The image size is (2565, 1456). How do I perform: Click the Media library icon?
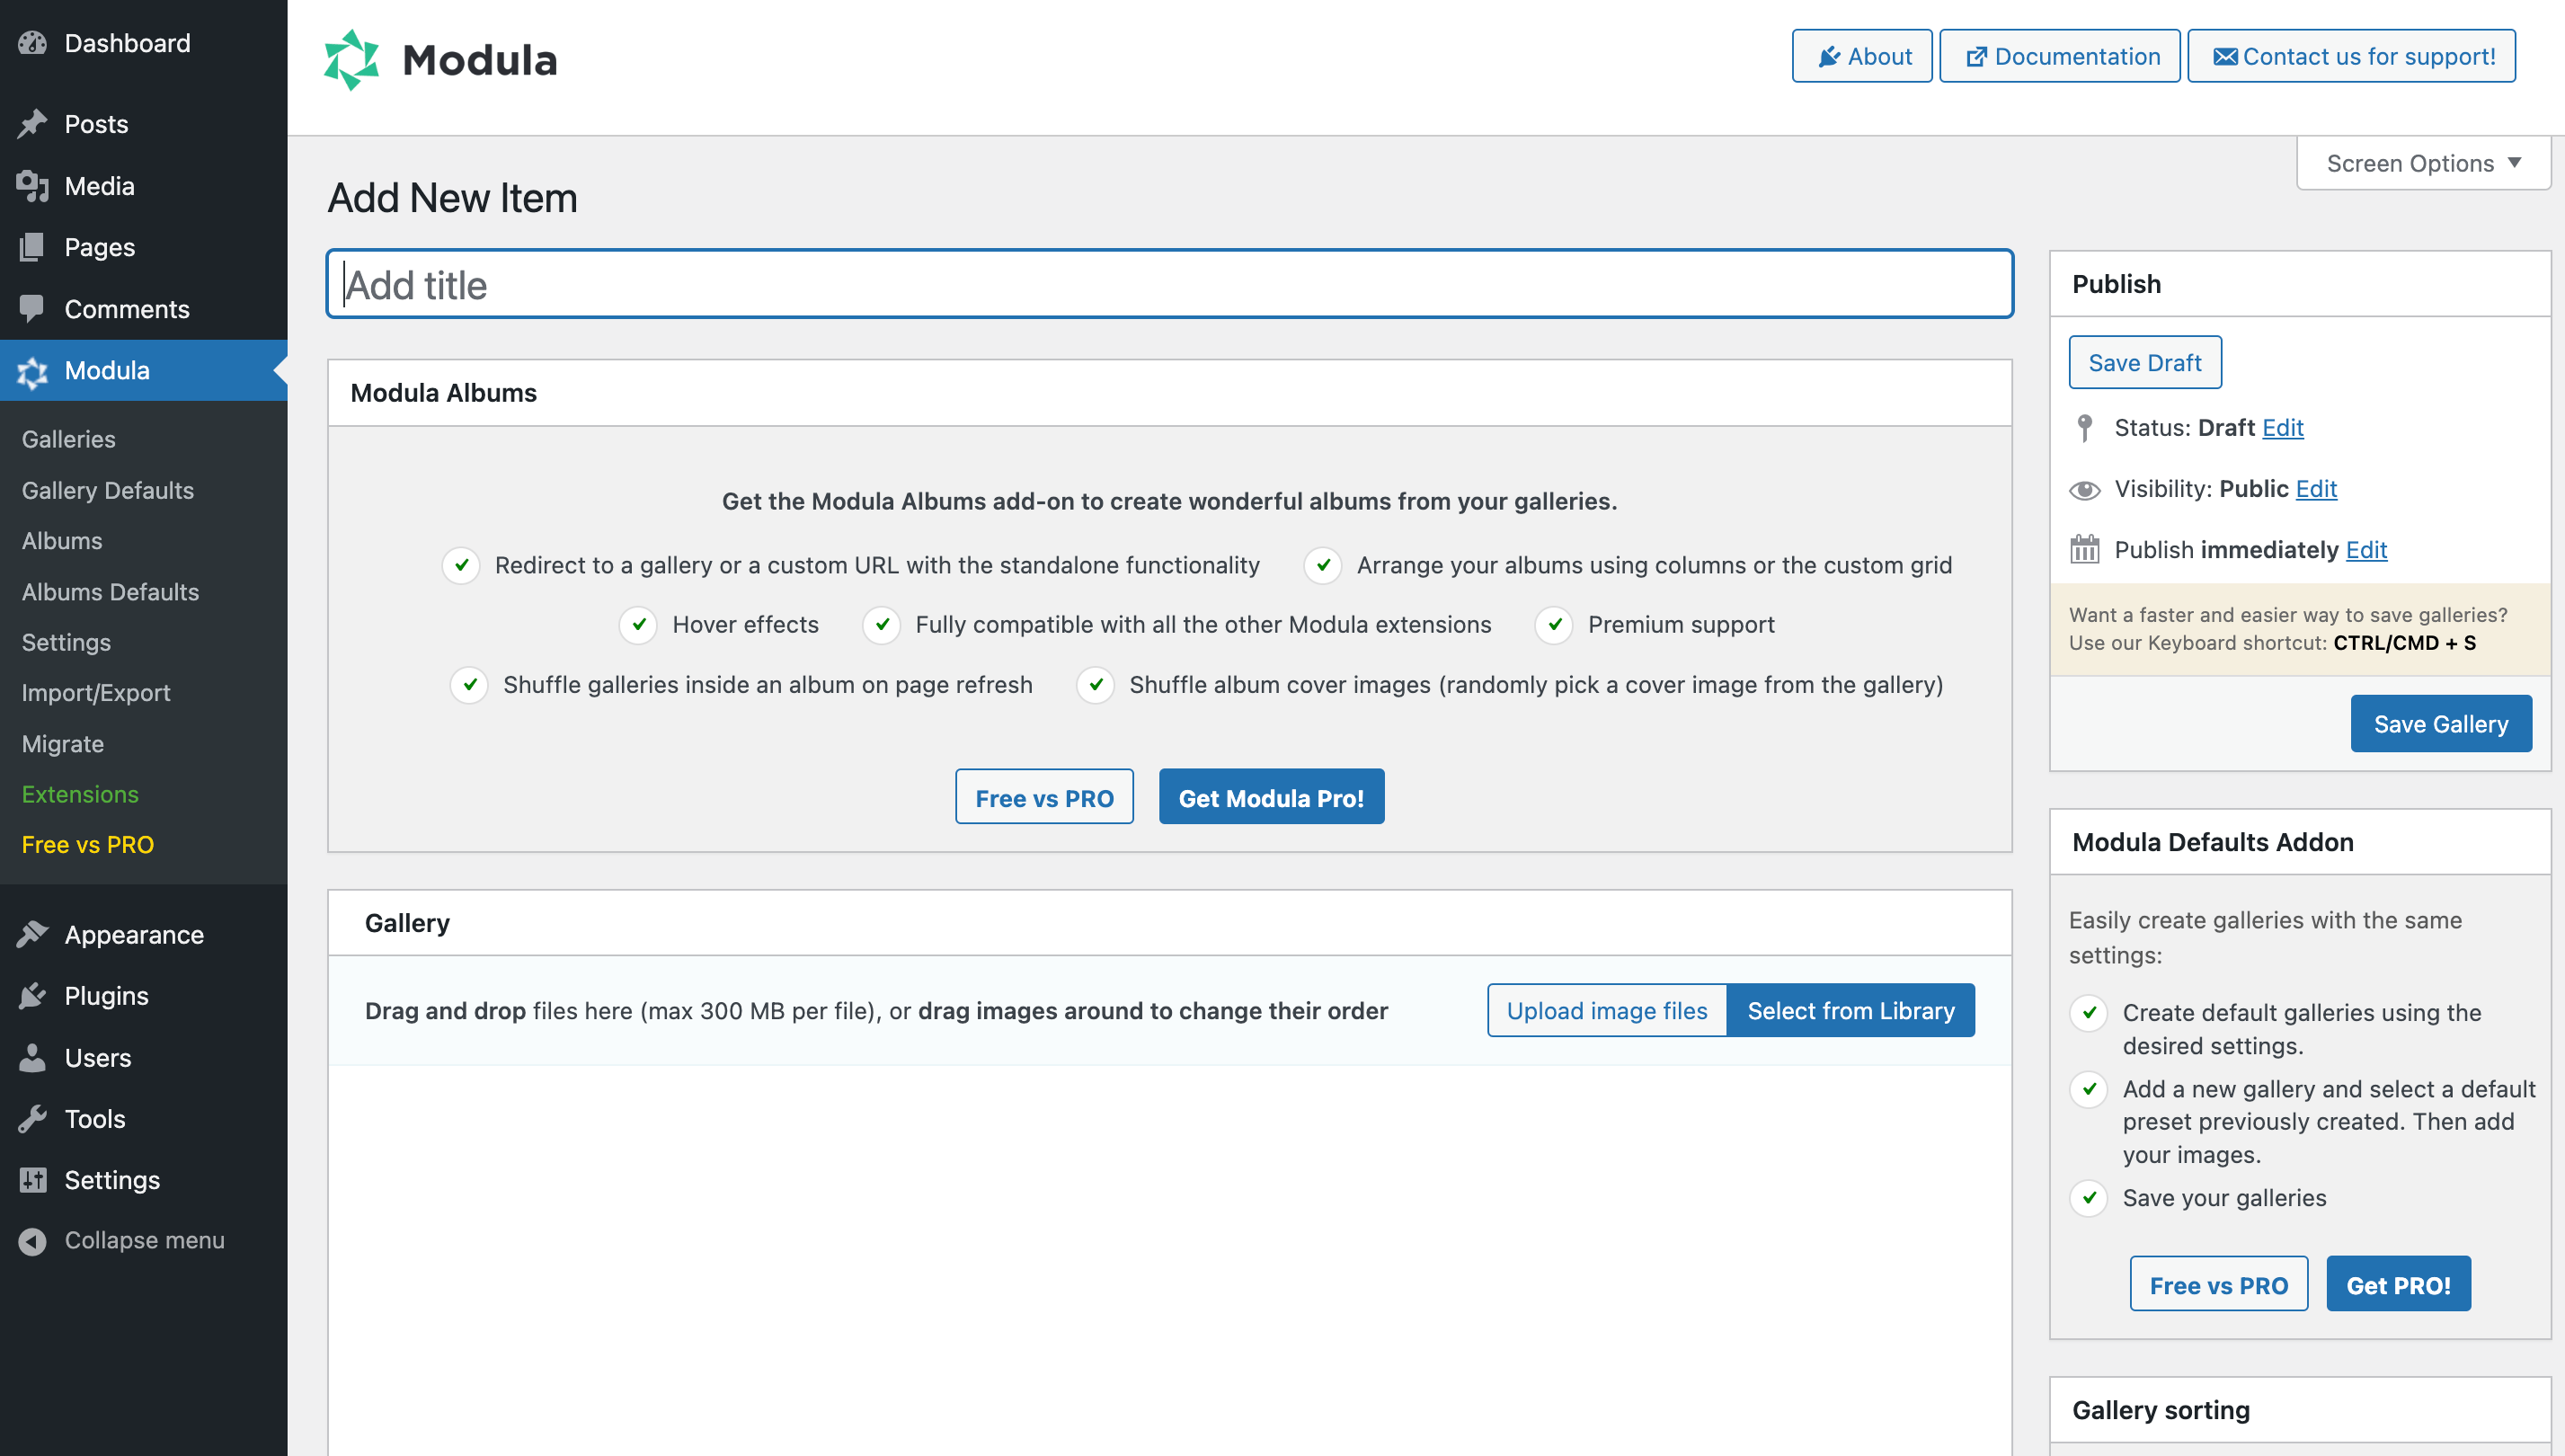[x=32, y=186]
